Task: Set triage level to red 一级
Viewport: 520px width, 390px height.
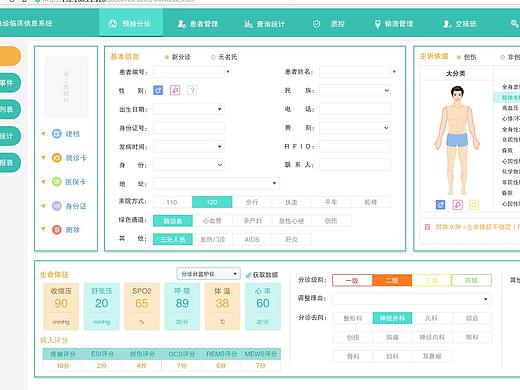Action: [x=352, y=280]
